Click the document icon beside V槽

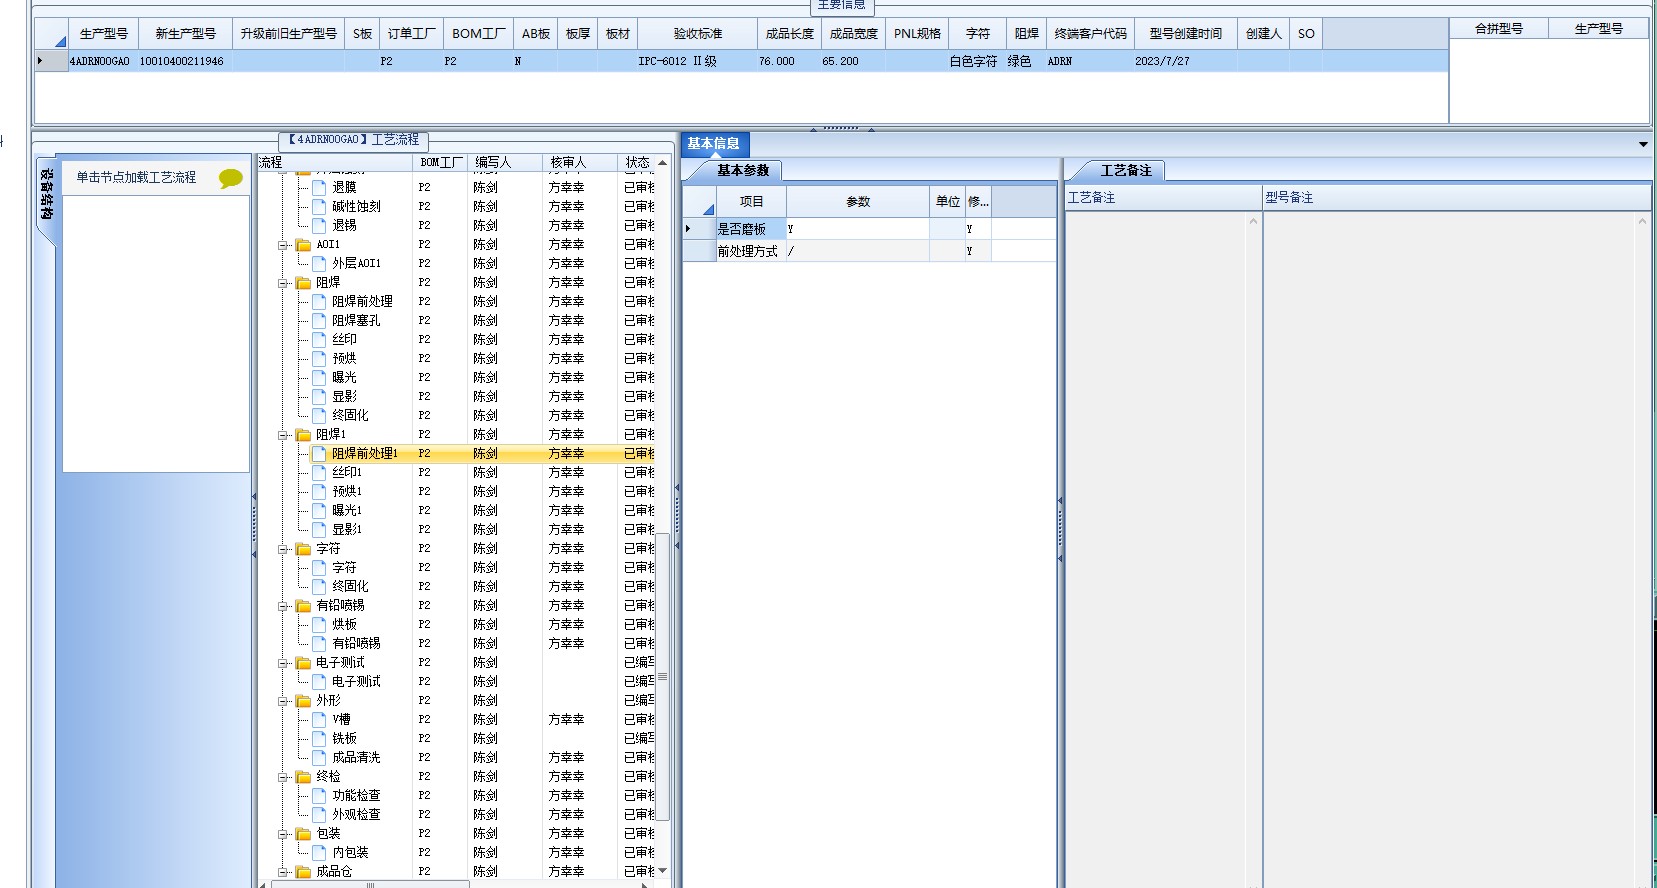coord(320,719)
